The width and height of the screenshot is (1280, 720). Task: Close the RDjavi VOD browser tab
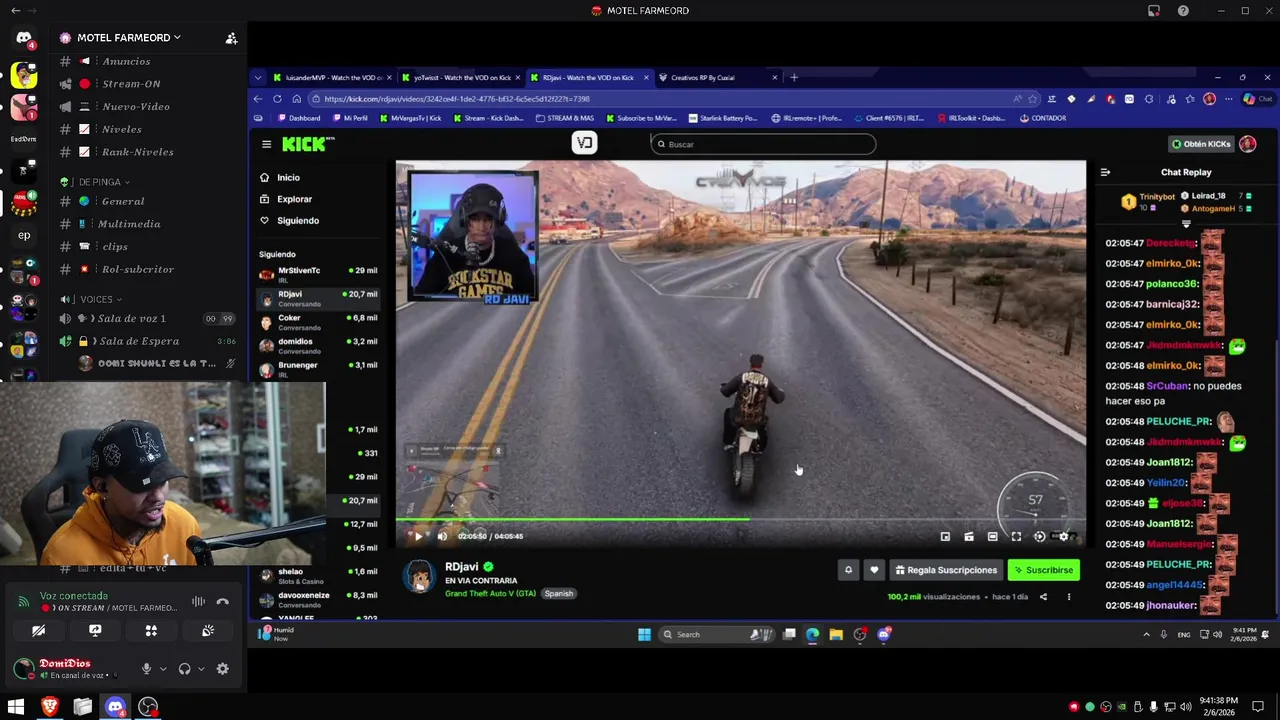coord(646,77)
